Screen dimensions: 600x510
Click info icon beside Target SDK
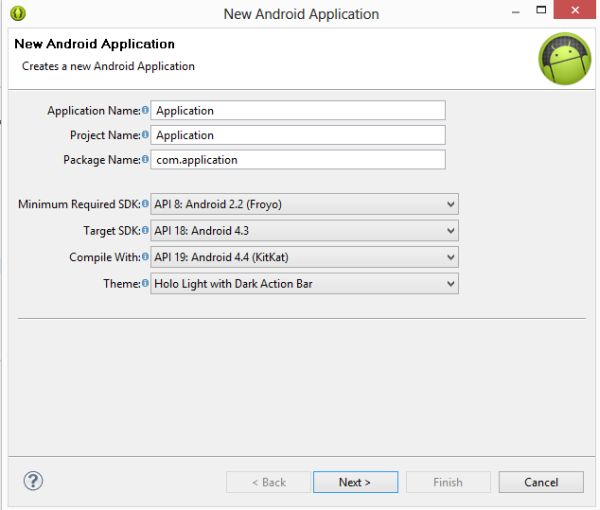point(145,230)
